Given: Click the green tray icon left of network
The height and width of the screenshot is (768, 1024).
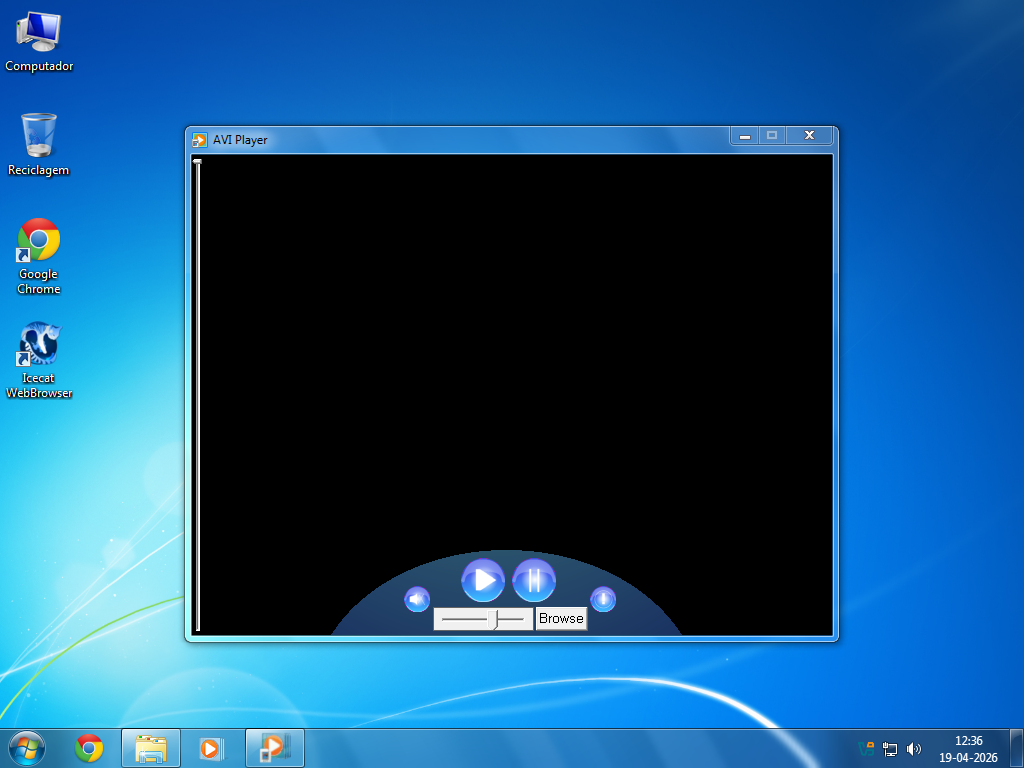Looking at the screenshot, I should 867,749.
